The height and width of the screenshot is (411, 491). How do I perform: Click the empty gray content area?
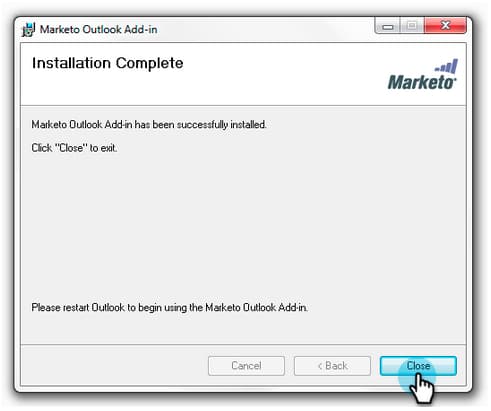tap(243, 227)
